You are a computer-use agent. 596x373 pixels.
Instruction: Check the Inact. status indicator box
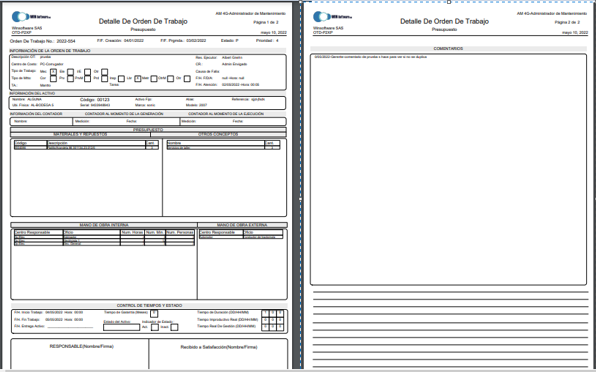[x=174, y=327]
